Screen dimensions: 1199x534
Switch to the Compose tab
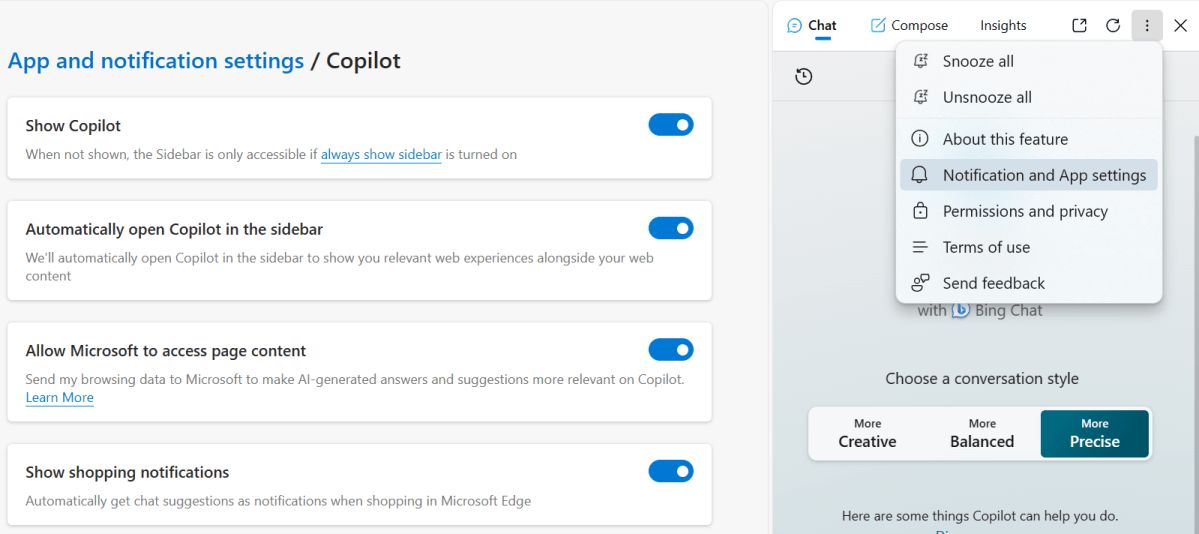pos(909,26)
